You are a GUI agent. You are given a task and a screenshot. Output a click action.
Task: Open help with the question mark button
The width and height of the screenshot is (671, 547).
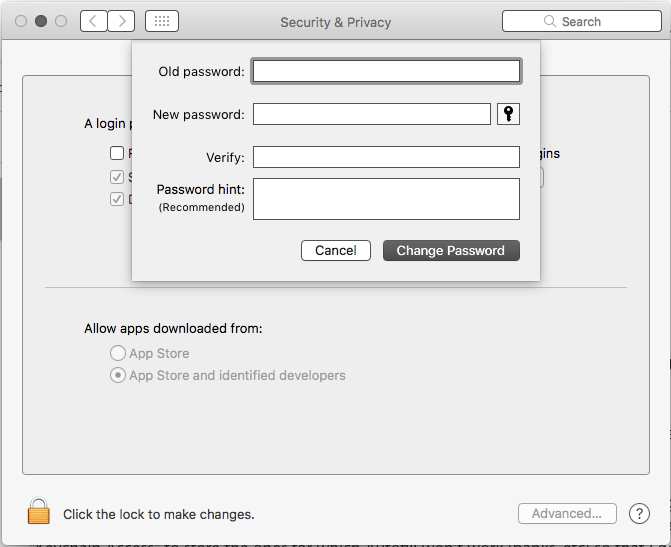[639, 513]
